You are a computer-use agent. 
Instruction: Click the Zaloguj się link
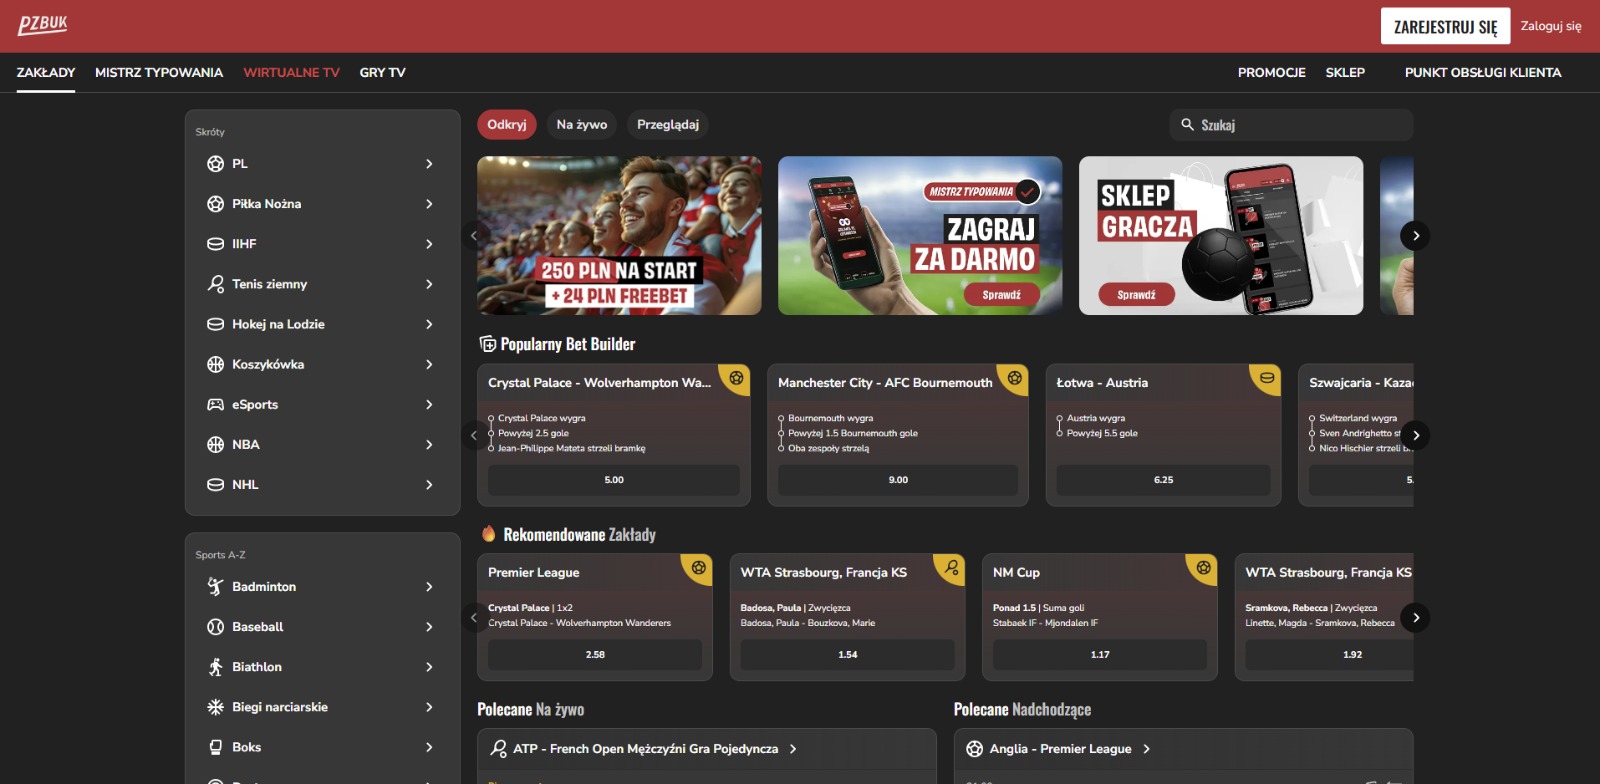1551,26
